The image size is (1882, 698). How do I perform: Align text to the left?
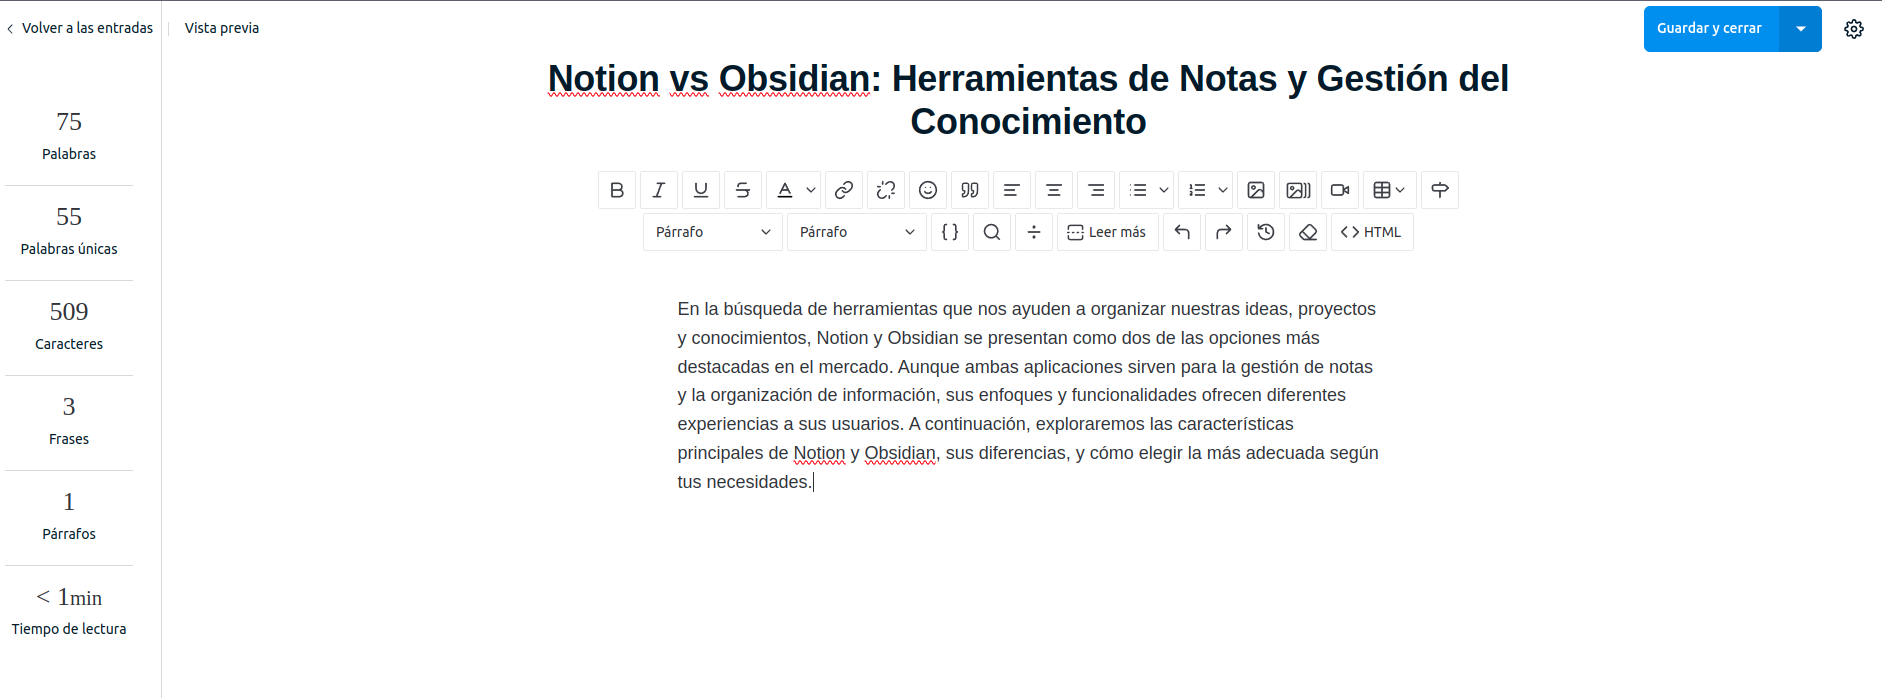click(1012, 190)
